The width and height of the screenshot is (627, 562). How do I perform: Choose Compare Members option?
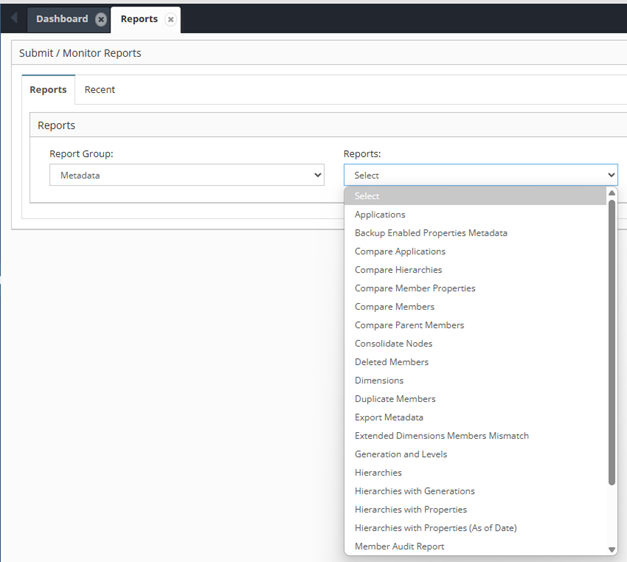(x=475, y=306)
